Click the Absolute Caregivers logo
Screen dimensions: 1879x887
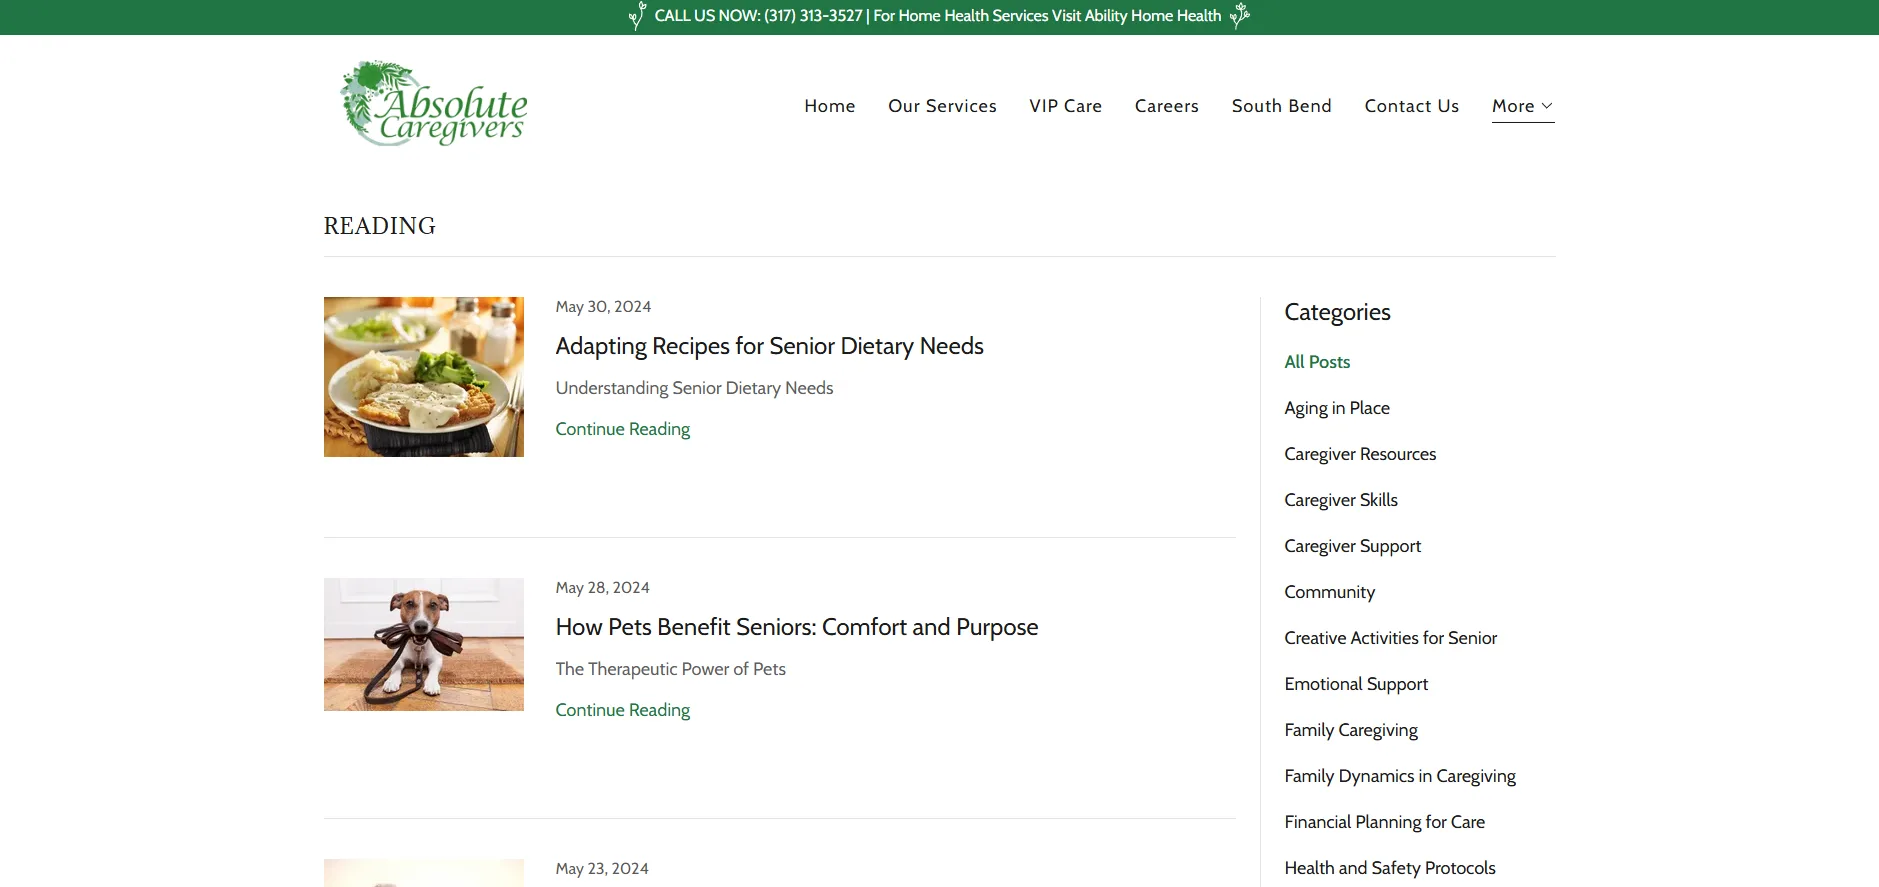433,104
